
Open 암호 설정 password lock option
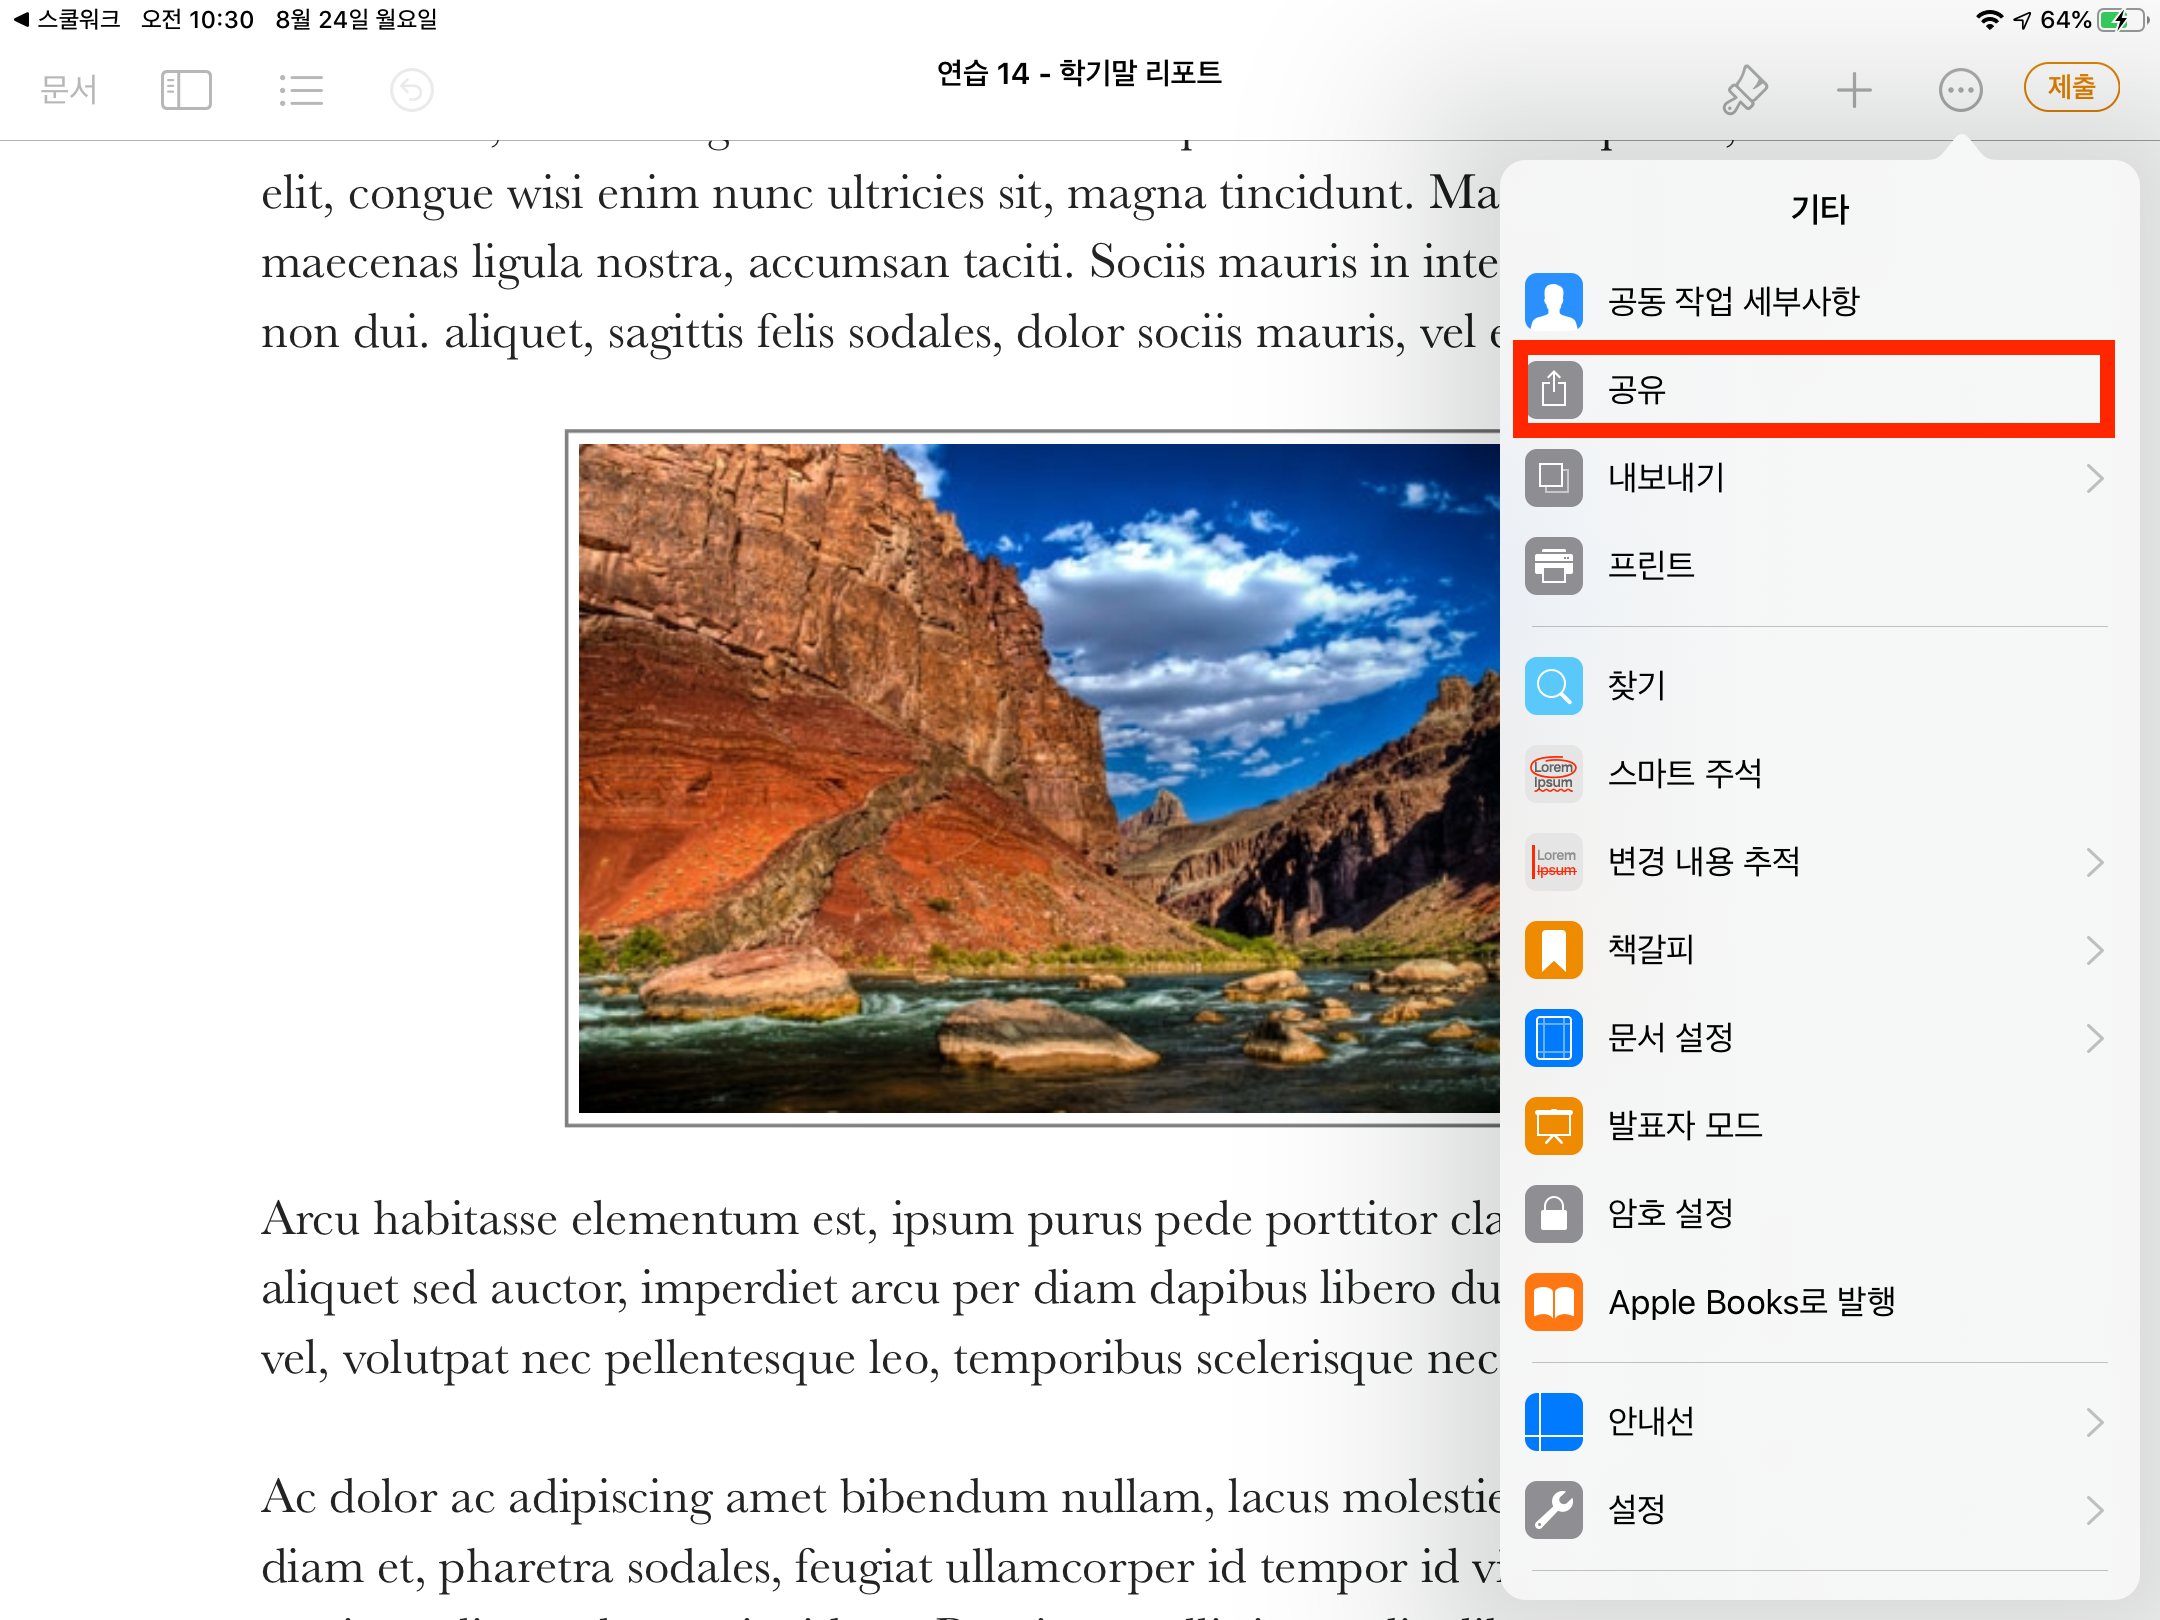click(x=1670, y=1213)
